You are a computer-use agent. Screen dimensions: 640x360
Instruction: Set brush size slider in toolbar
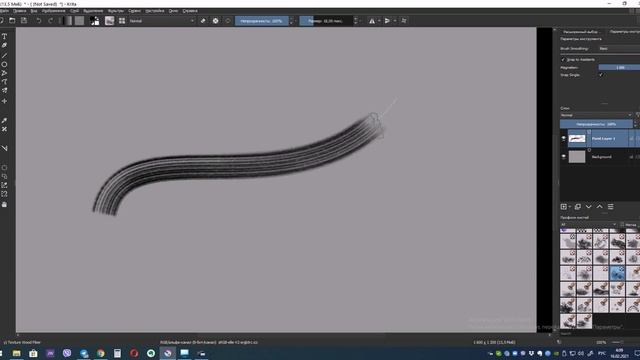click(326, 21)
